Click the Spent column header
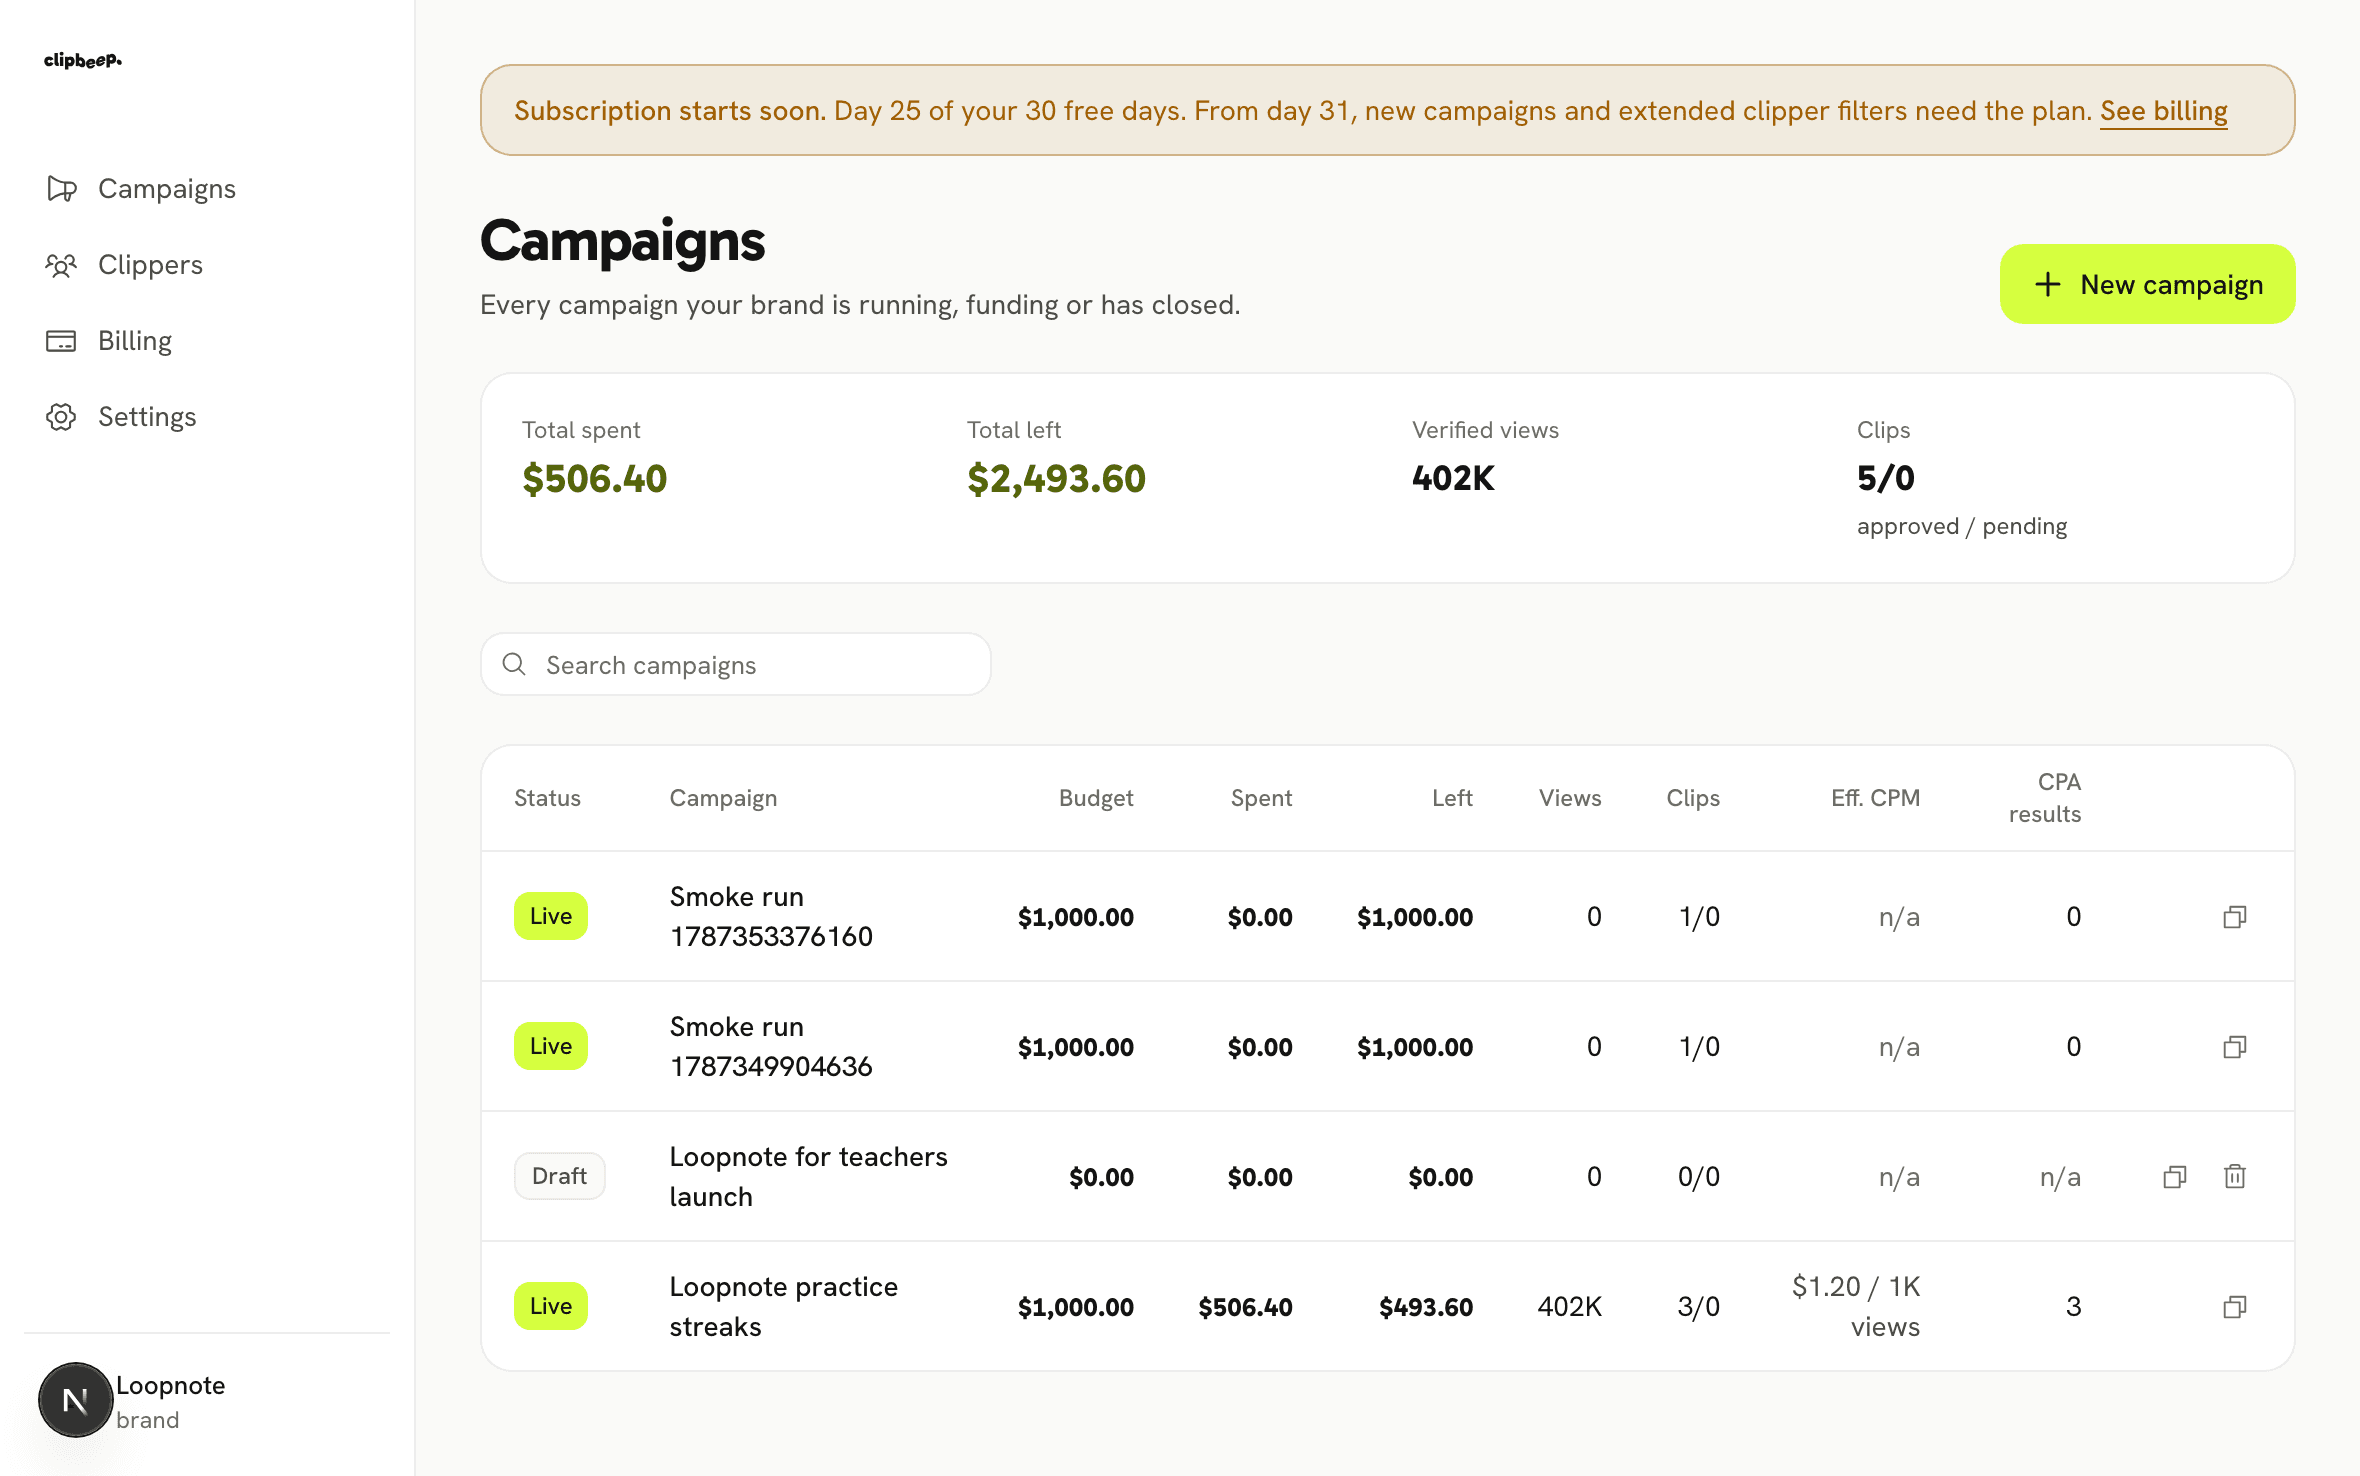This screenshot has width=2360, height=1476. (1261, 798)
